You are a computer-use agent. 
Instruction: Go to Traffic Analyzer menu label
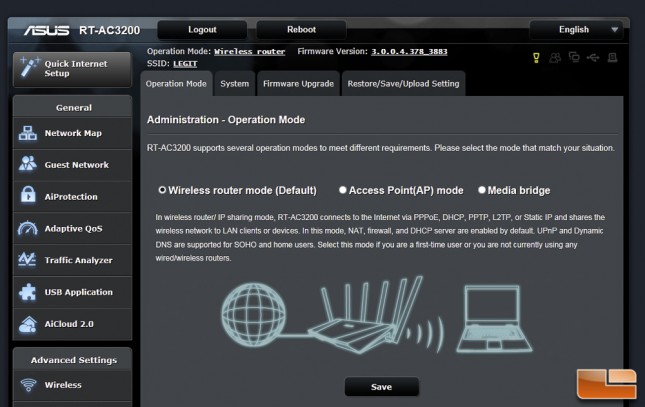coord(78,260)
